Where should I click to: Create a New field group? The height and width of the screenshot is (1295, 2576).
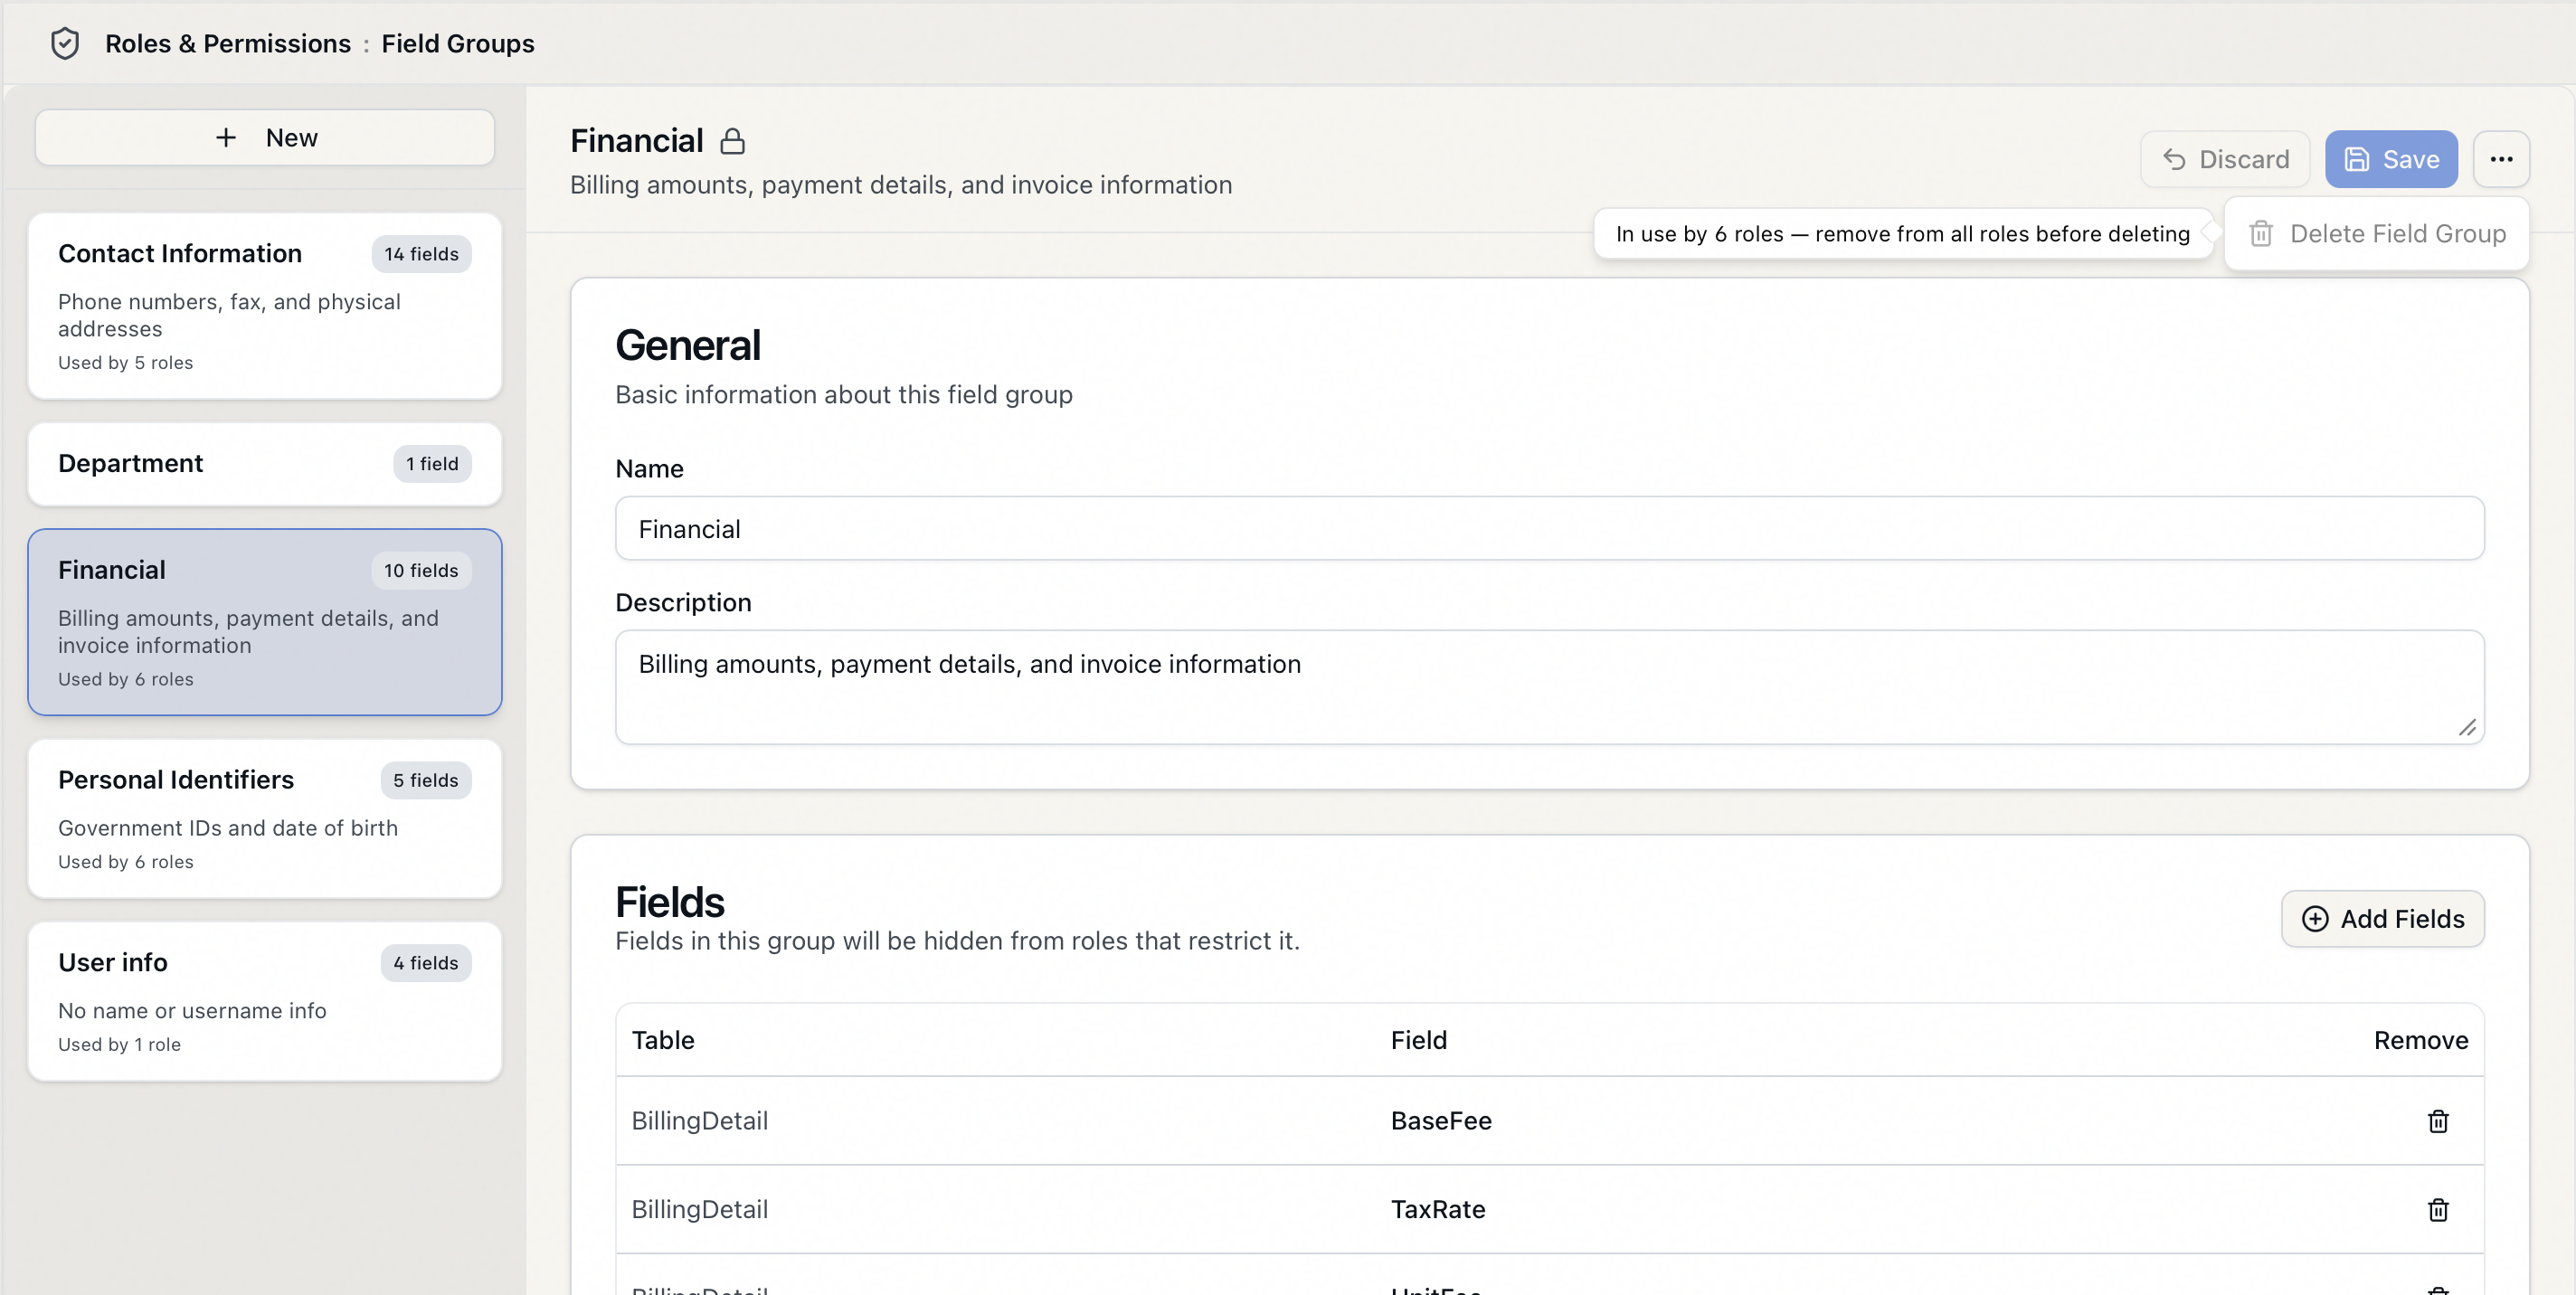[265, 138]
